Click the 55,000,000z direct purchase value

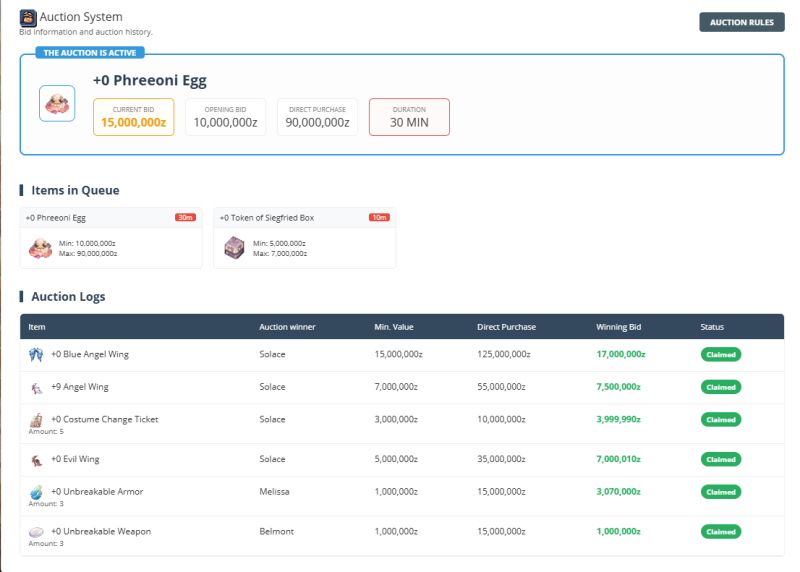coord(501,387)
